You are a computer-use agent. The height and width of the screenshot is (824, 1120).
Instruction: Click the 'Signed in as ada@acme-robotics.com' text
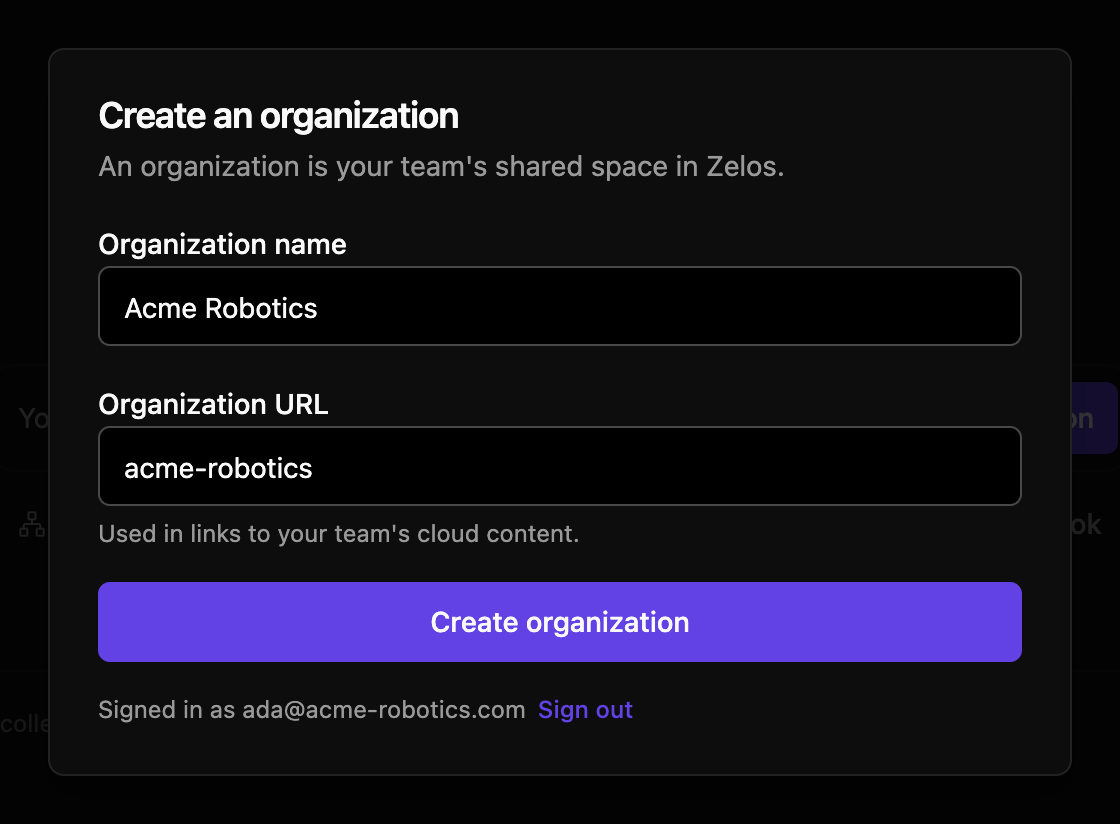coord(311,710)
